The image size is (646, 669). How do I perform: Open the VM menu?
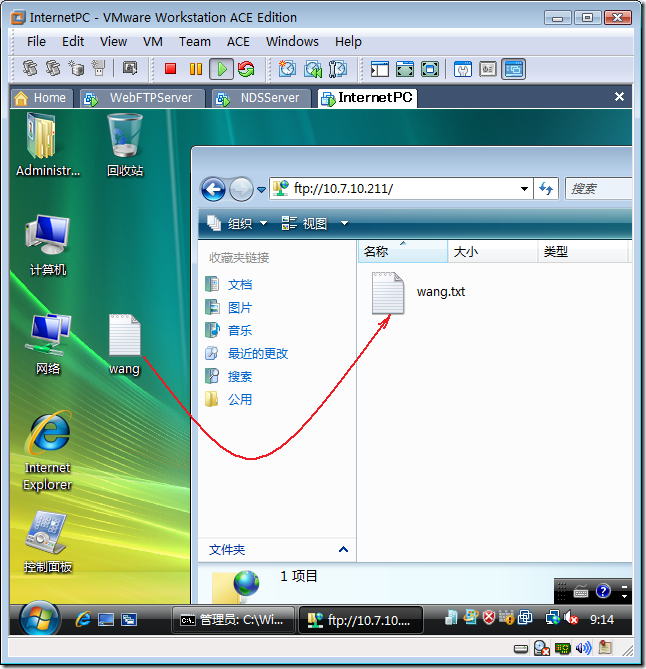152,42
